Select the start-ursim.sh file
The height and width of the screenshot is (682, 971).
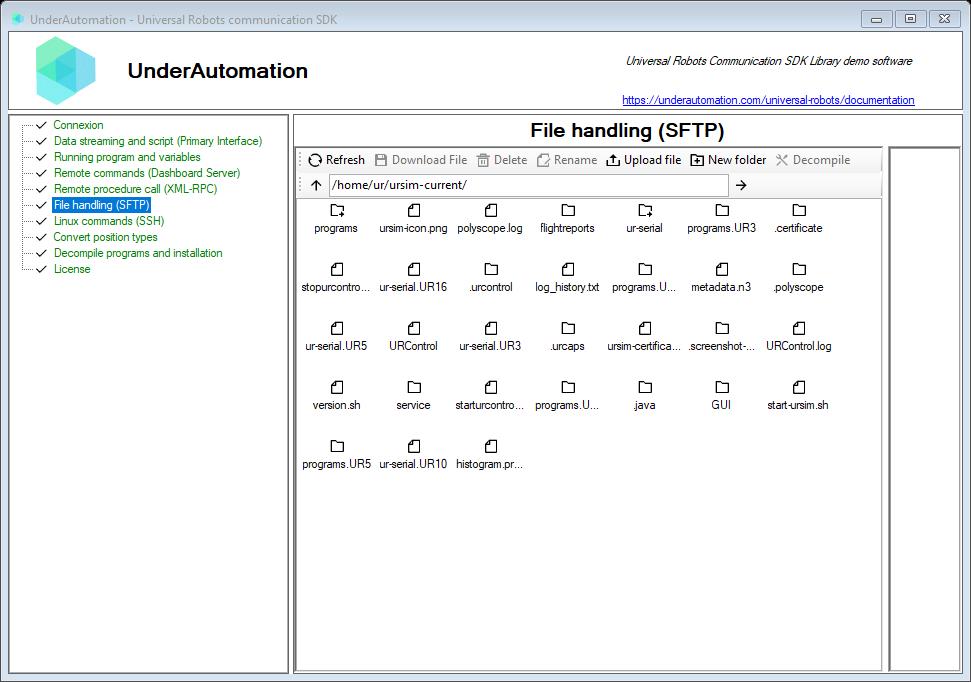tap(799, 395)
